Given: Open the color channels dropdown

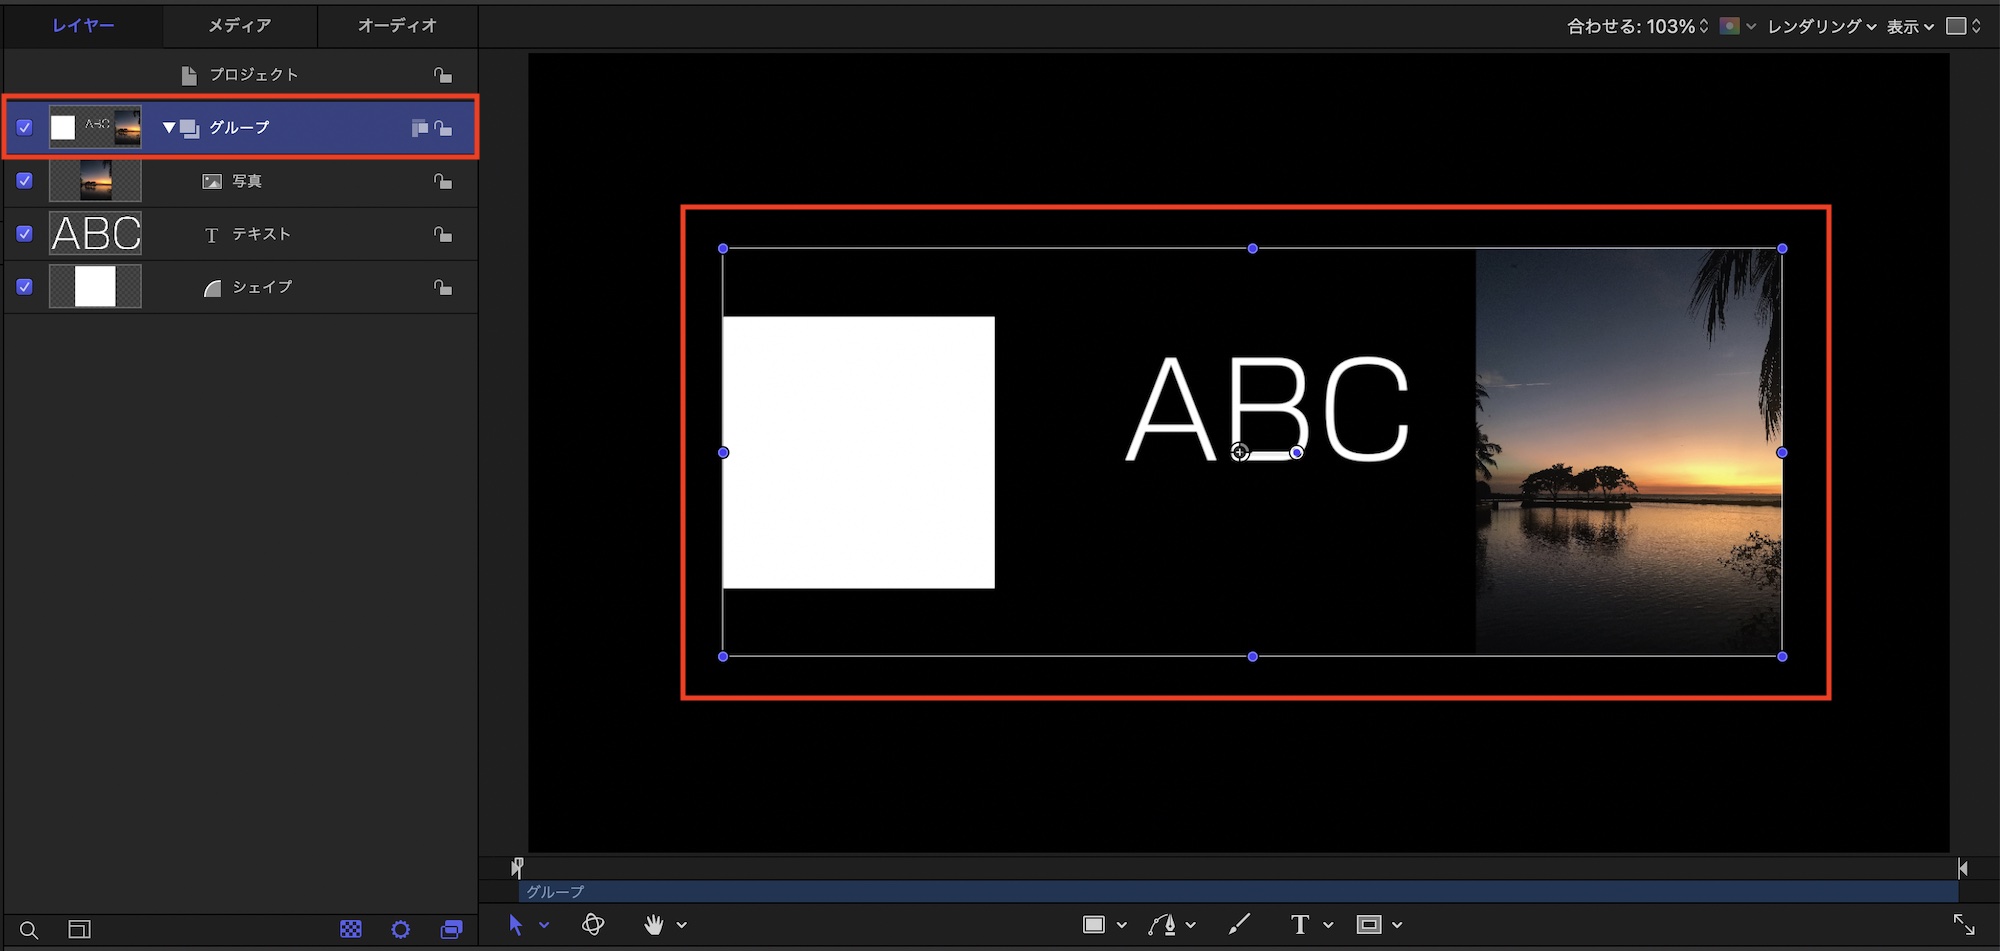Looking at the screenshot, I should point(1738,27).
